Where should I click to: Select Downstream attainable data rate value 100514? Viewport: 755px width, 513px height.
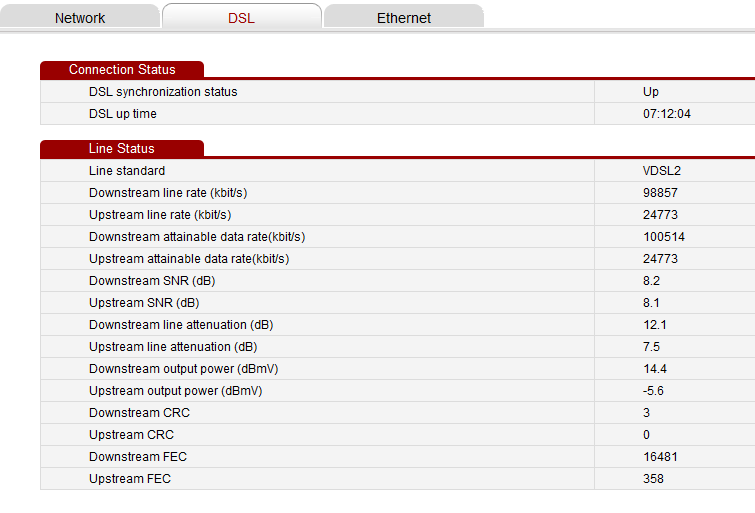[x=663, y=237]
